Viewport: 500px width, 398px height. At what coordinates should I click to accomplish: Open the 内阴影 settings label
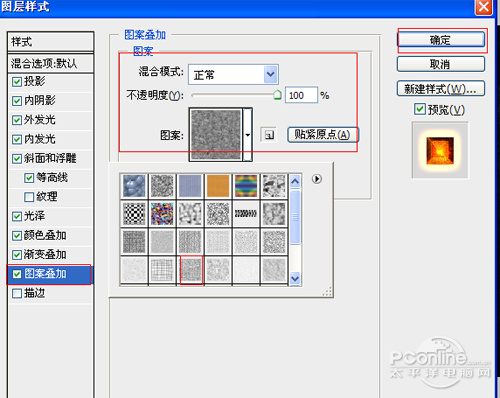[40, 101]
